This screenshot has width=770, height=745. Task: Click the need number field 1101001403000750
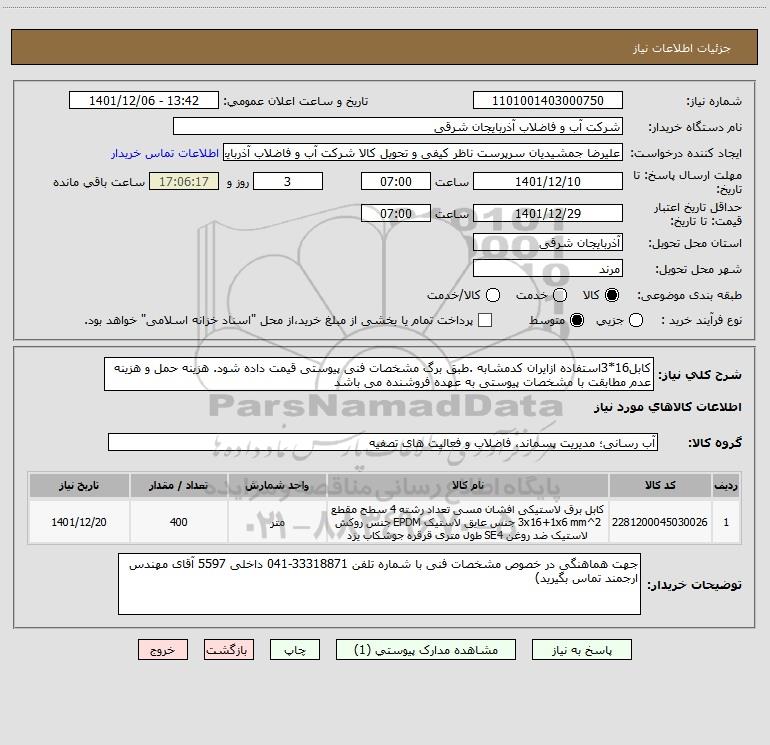[548, 101]
